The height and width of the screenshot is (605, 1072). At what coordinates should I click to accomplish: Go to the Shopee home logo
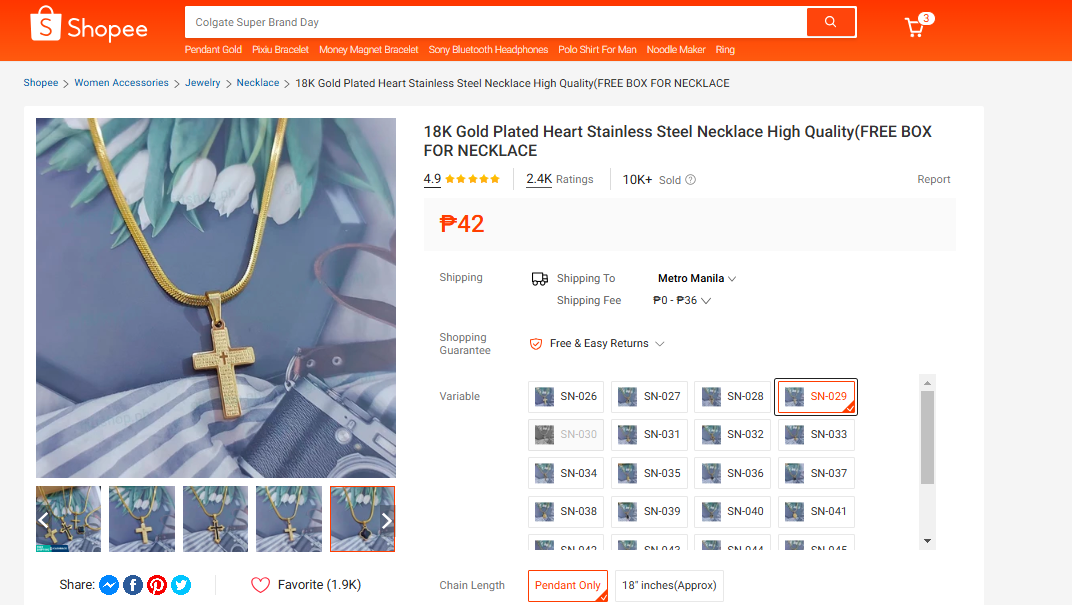(x=89, y=26)
